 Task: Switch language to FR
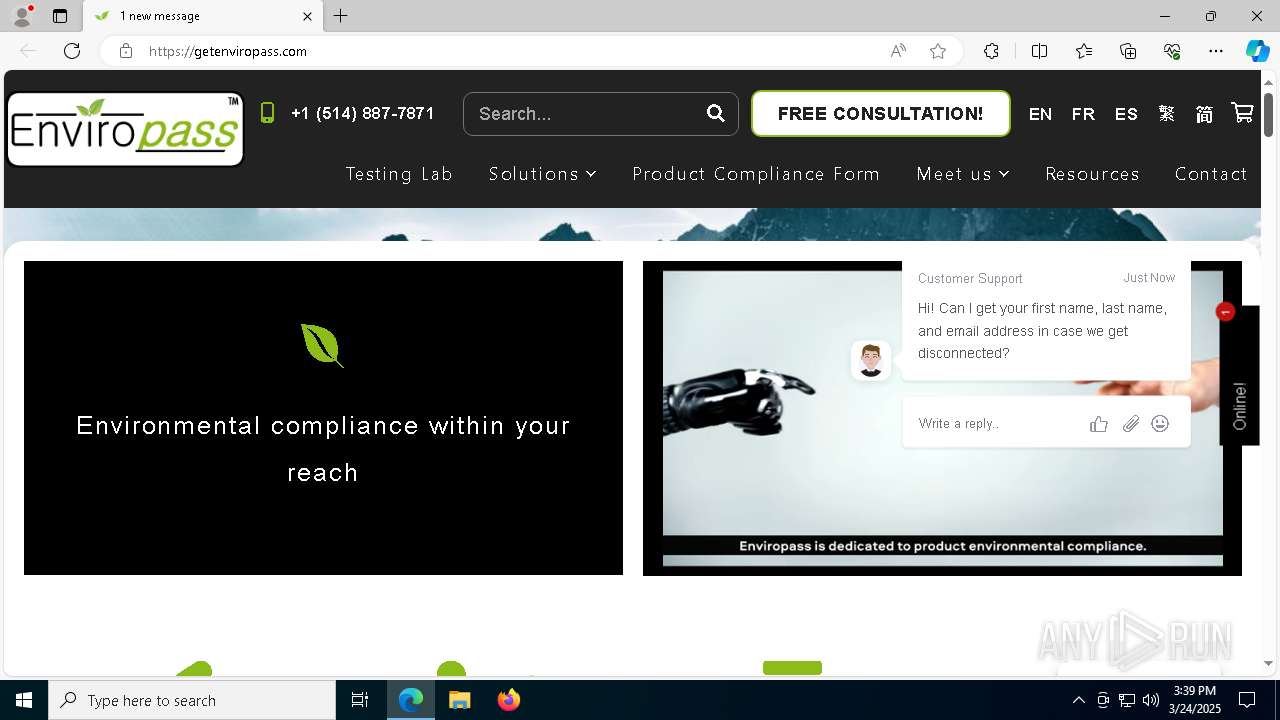(1083, 114)
